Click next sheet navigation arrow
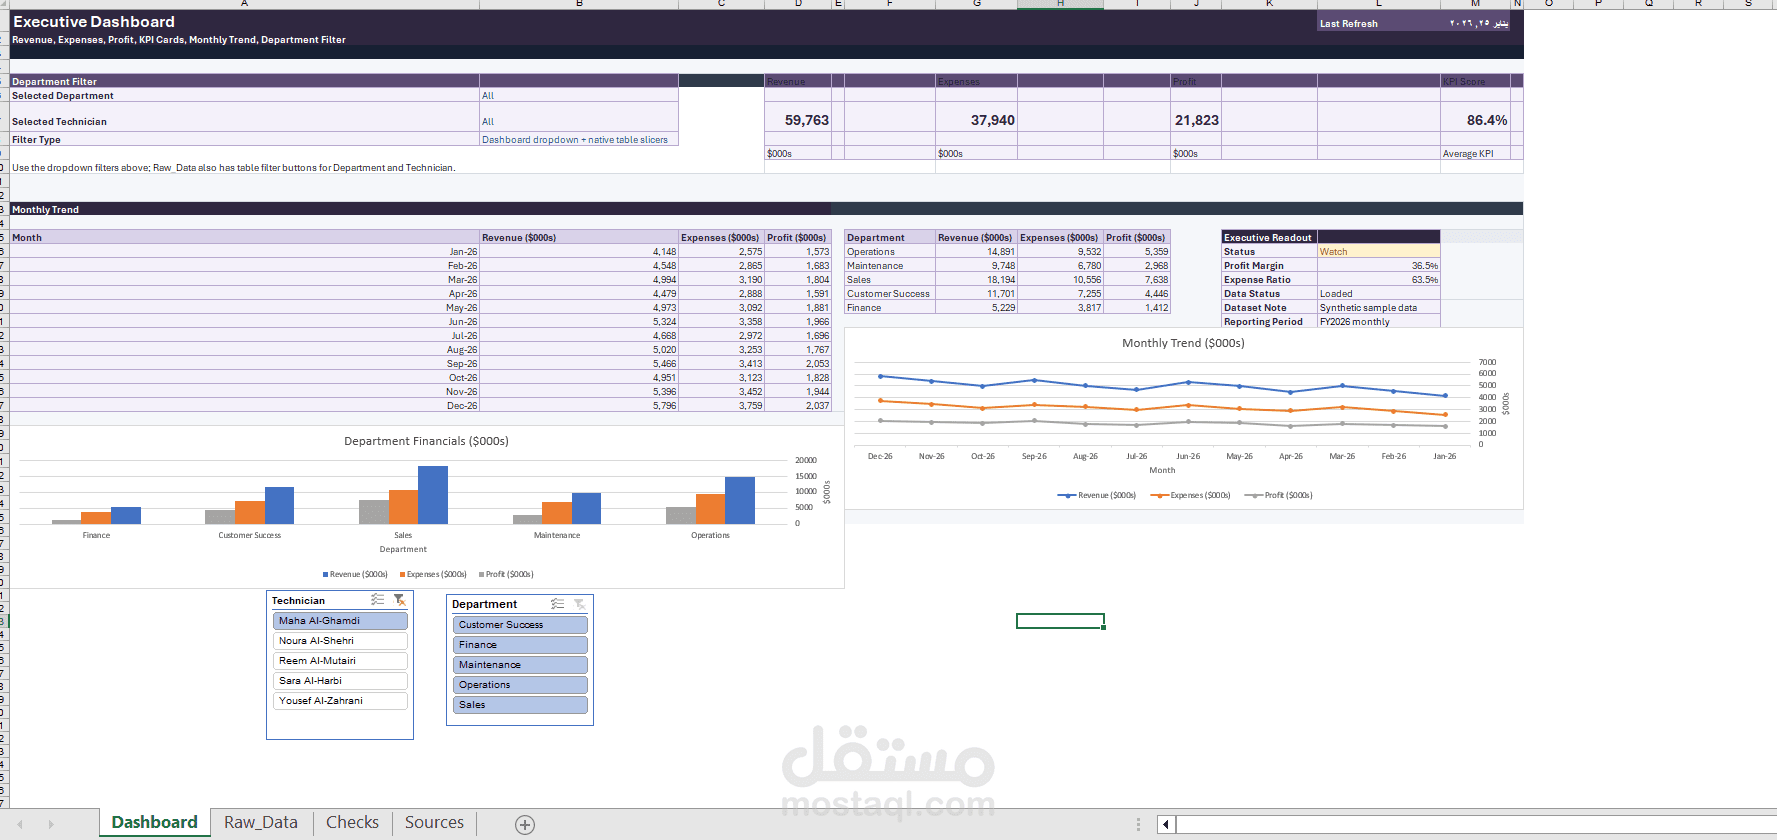The width and height of the screenshot is (1777, 840). click(x=51, y=824)
